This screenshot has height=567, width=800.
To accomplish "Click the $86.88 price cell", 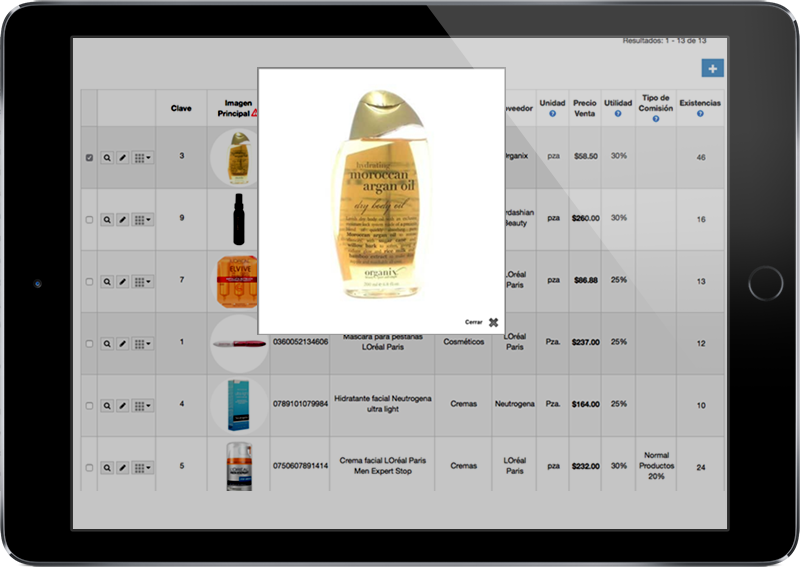I will [585, 280].
